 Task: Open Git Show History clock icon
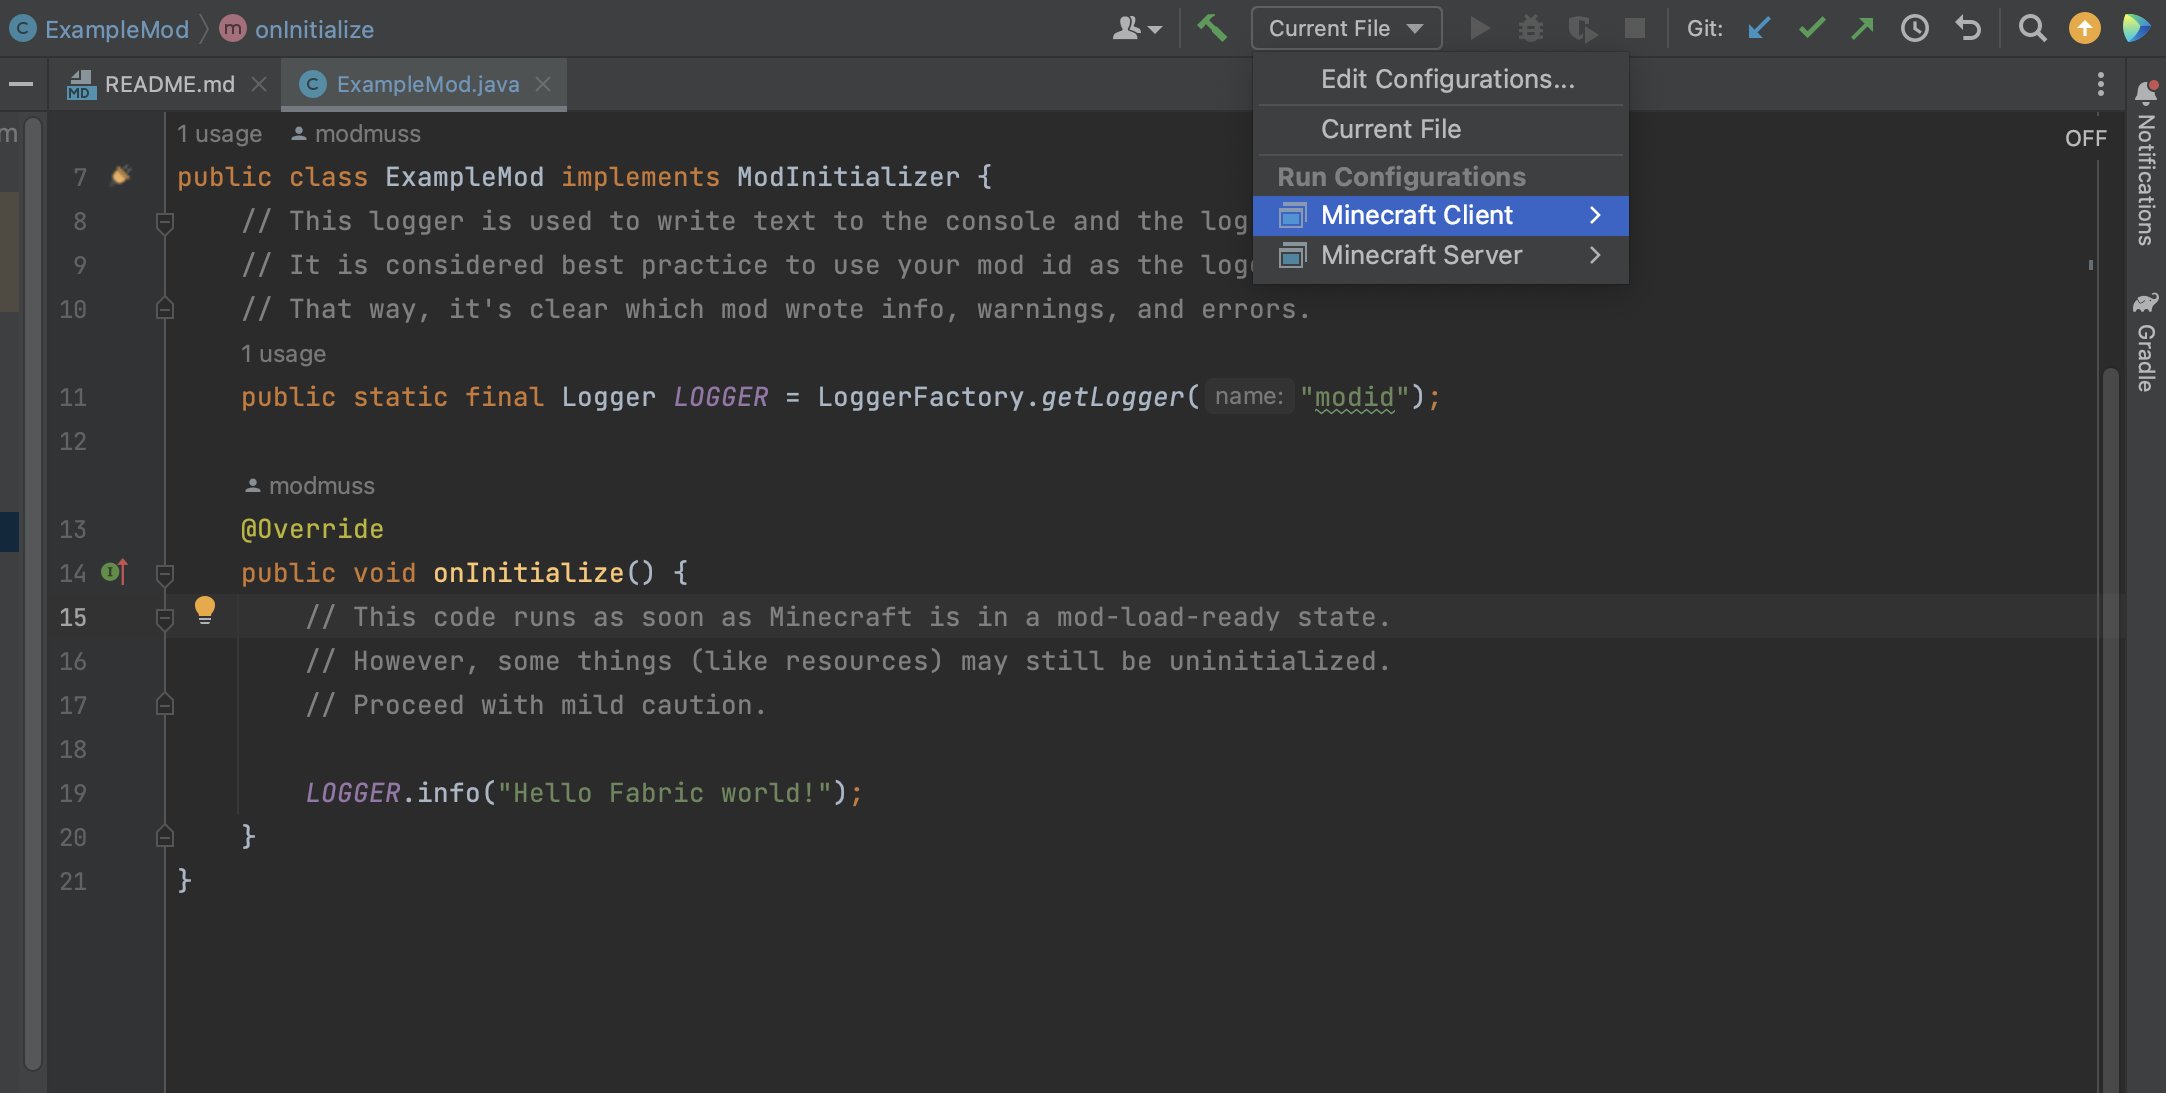[1914, 28]
